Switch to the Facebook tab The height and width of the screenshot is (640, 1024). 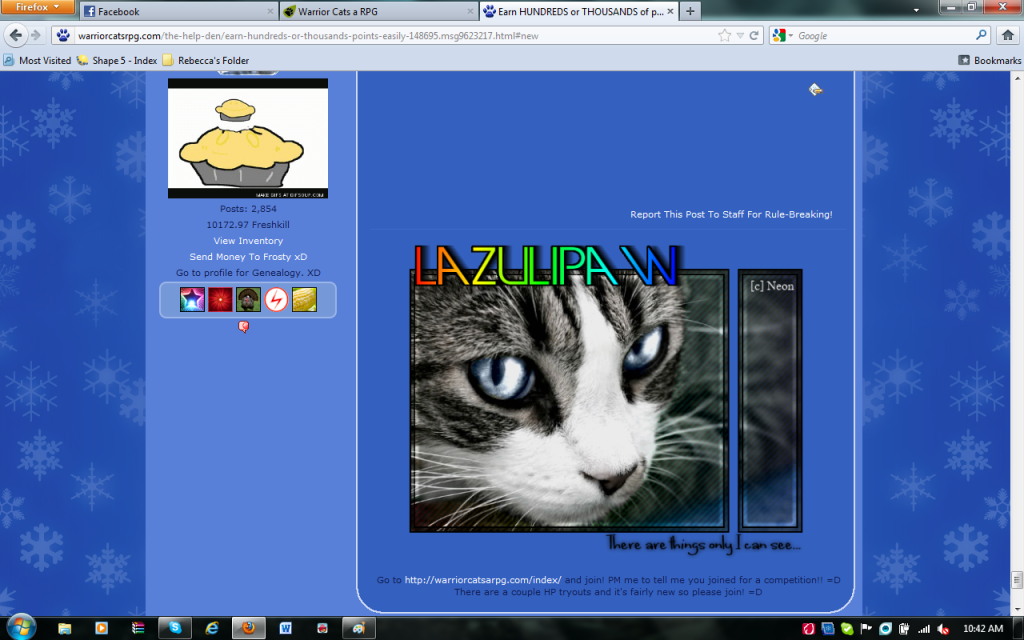pyautogui.click(x=175, y=12)
